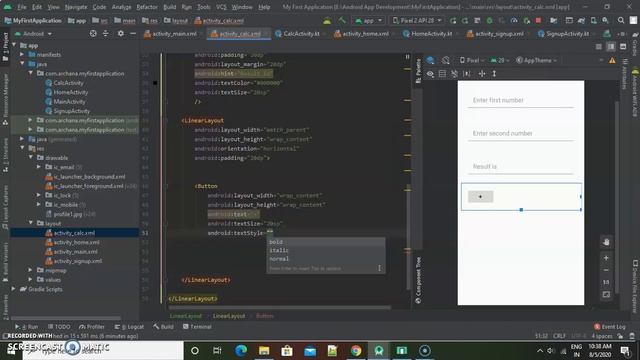Click the design surface layers icon
640x360 pixels.
click(x=430, y=60)
